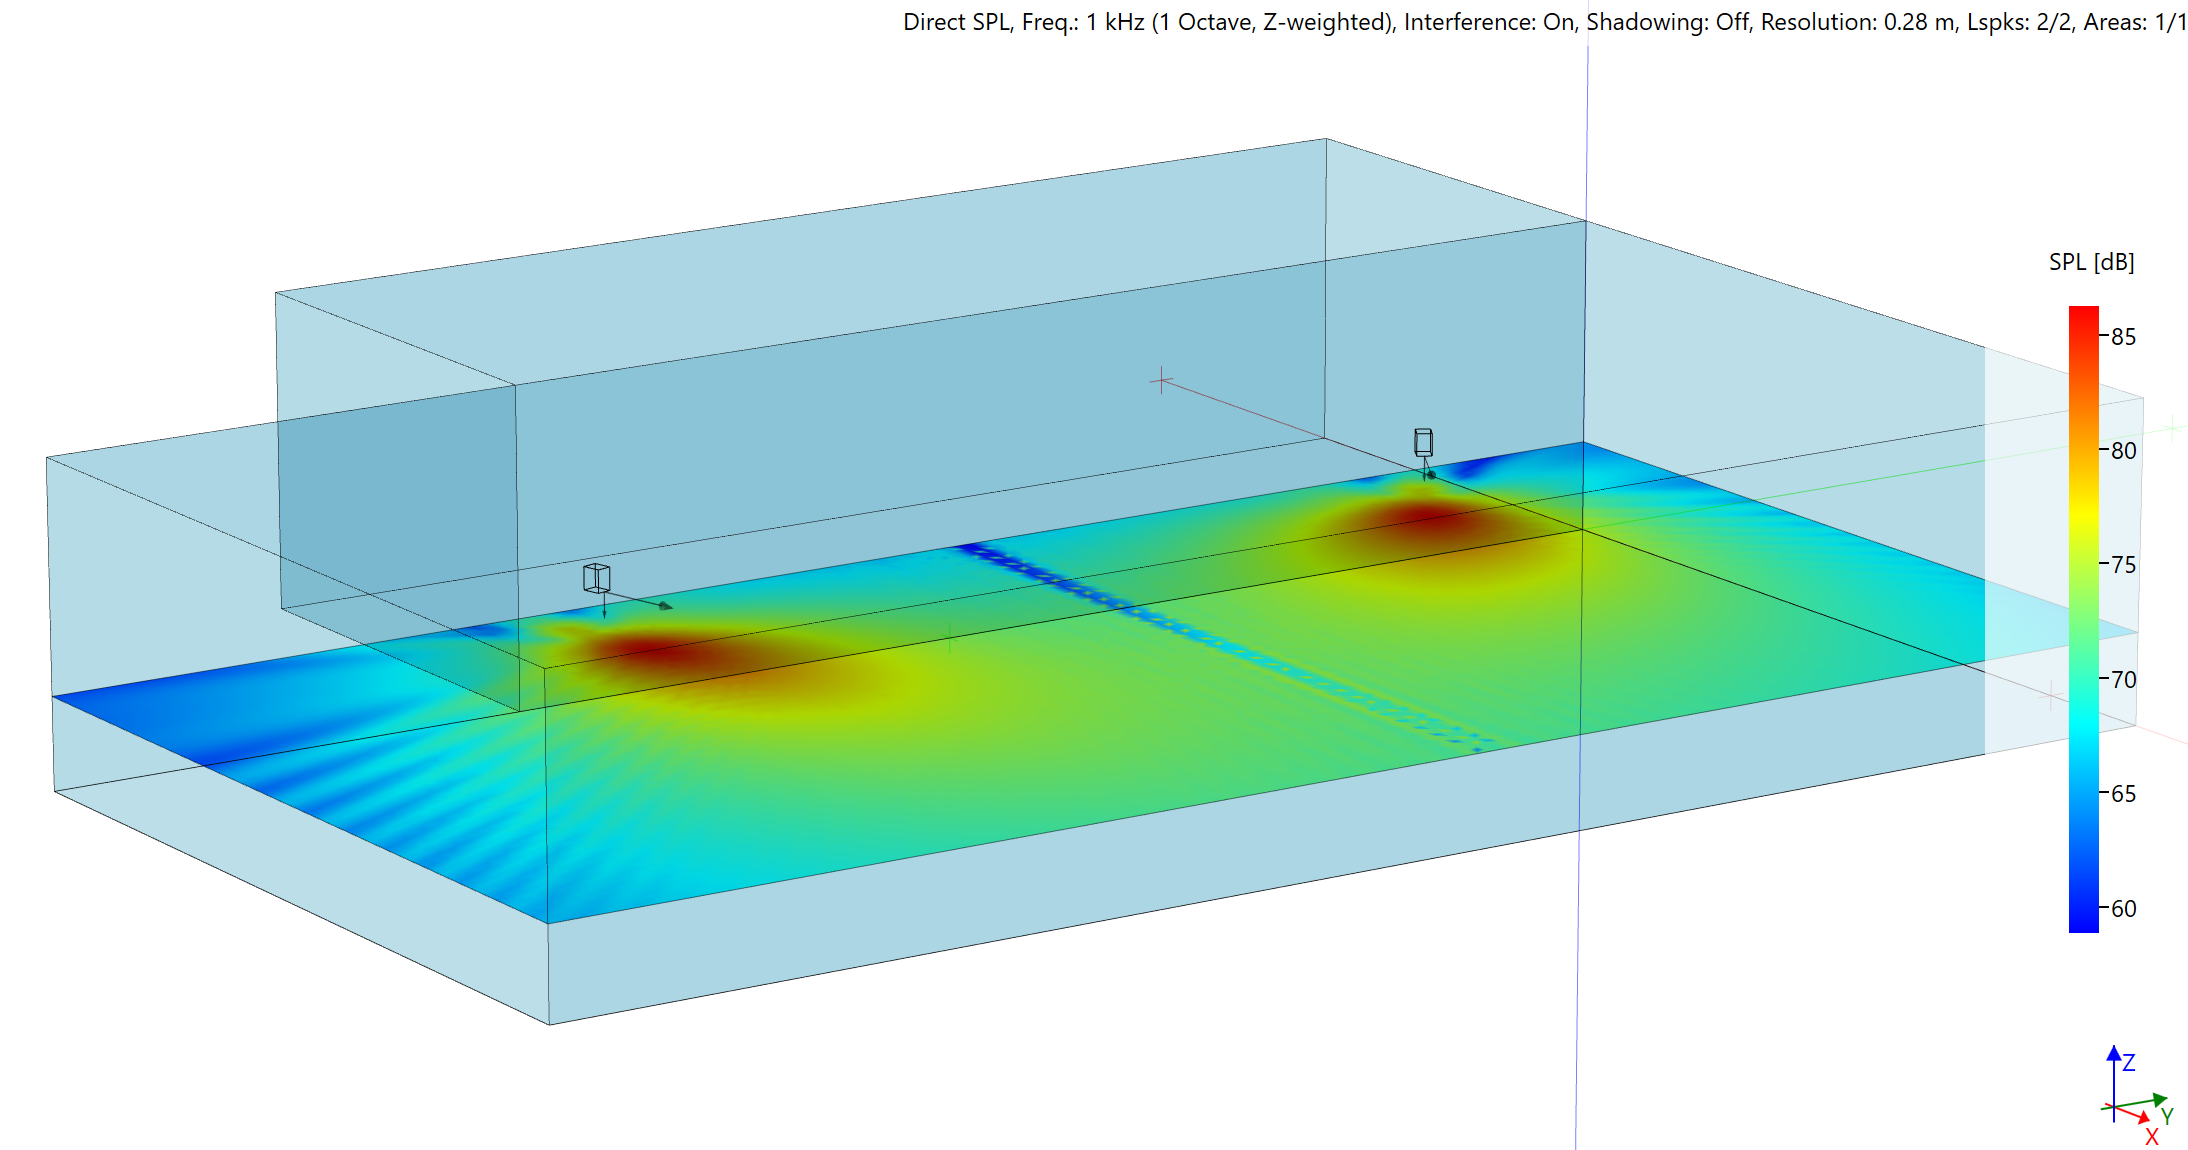Image resolution: width=2188 pixels, height=1150 pixels.
Task: Click the green Y axis arrow gizmo
Action: click(x=2158, y=1099)
